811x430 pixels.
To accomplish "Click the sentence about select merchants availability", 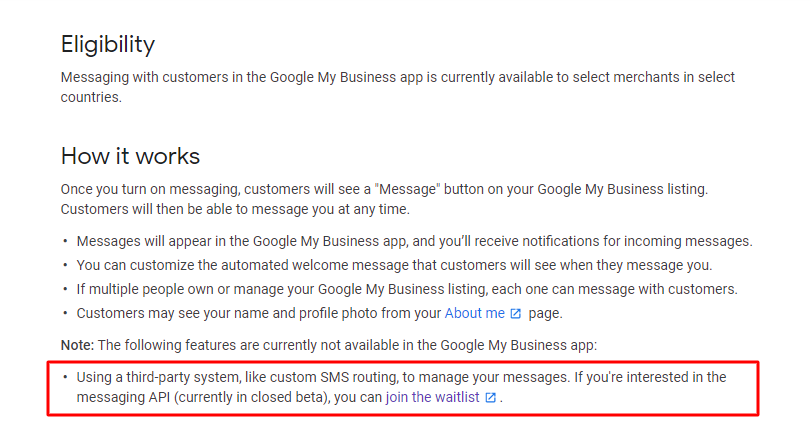I will click(397, 87).
